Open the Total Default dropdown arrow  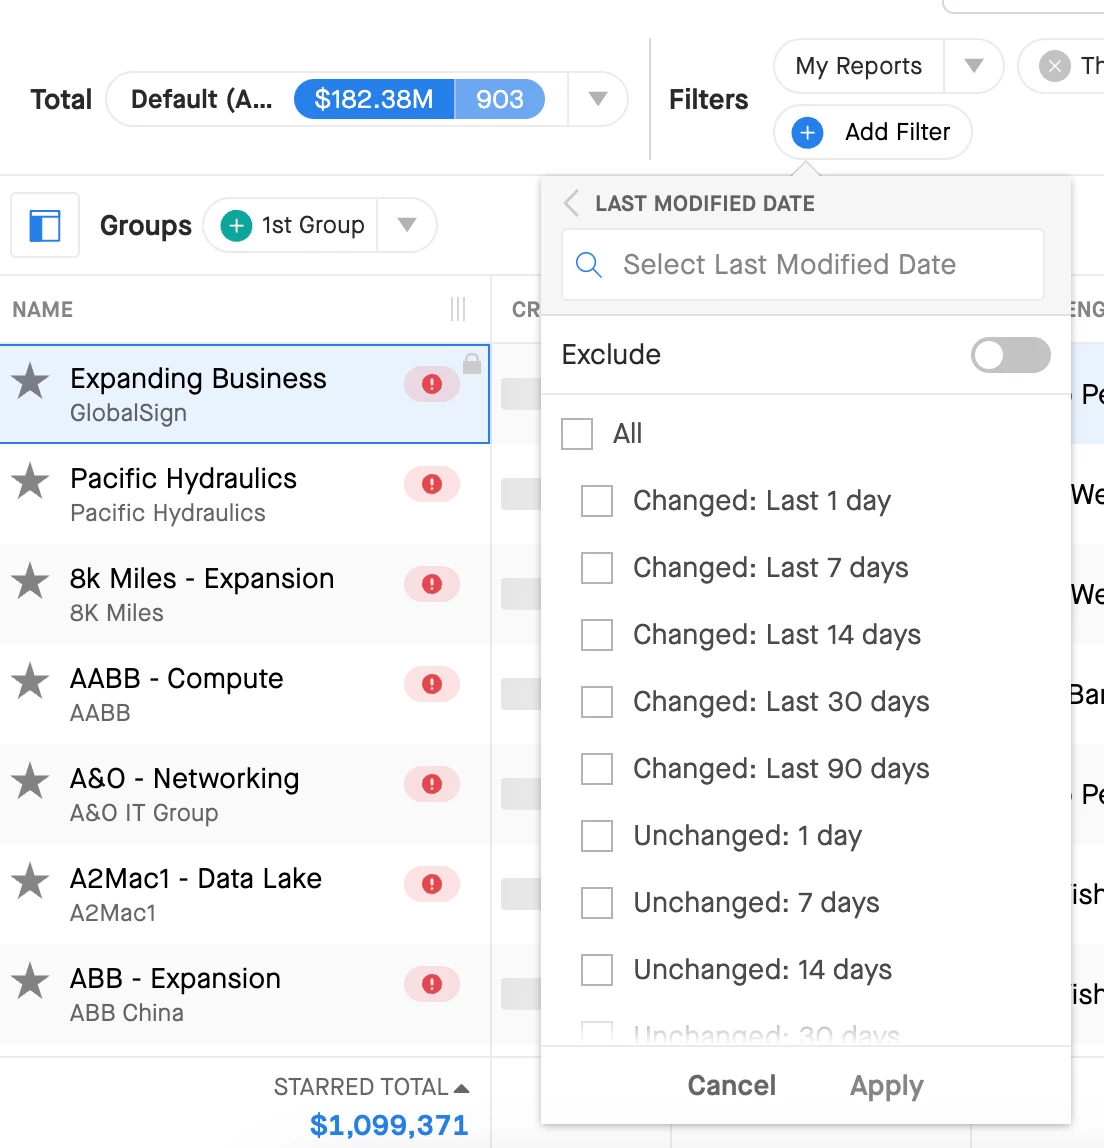click(x=598, y=99)
